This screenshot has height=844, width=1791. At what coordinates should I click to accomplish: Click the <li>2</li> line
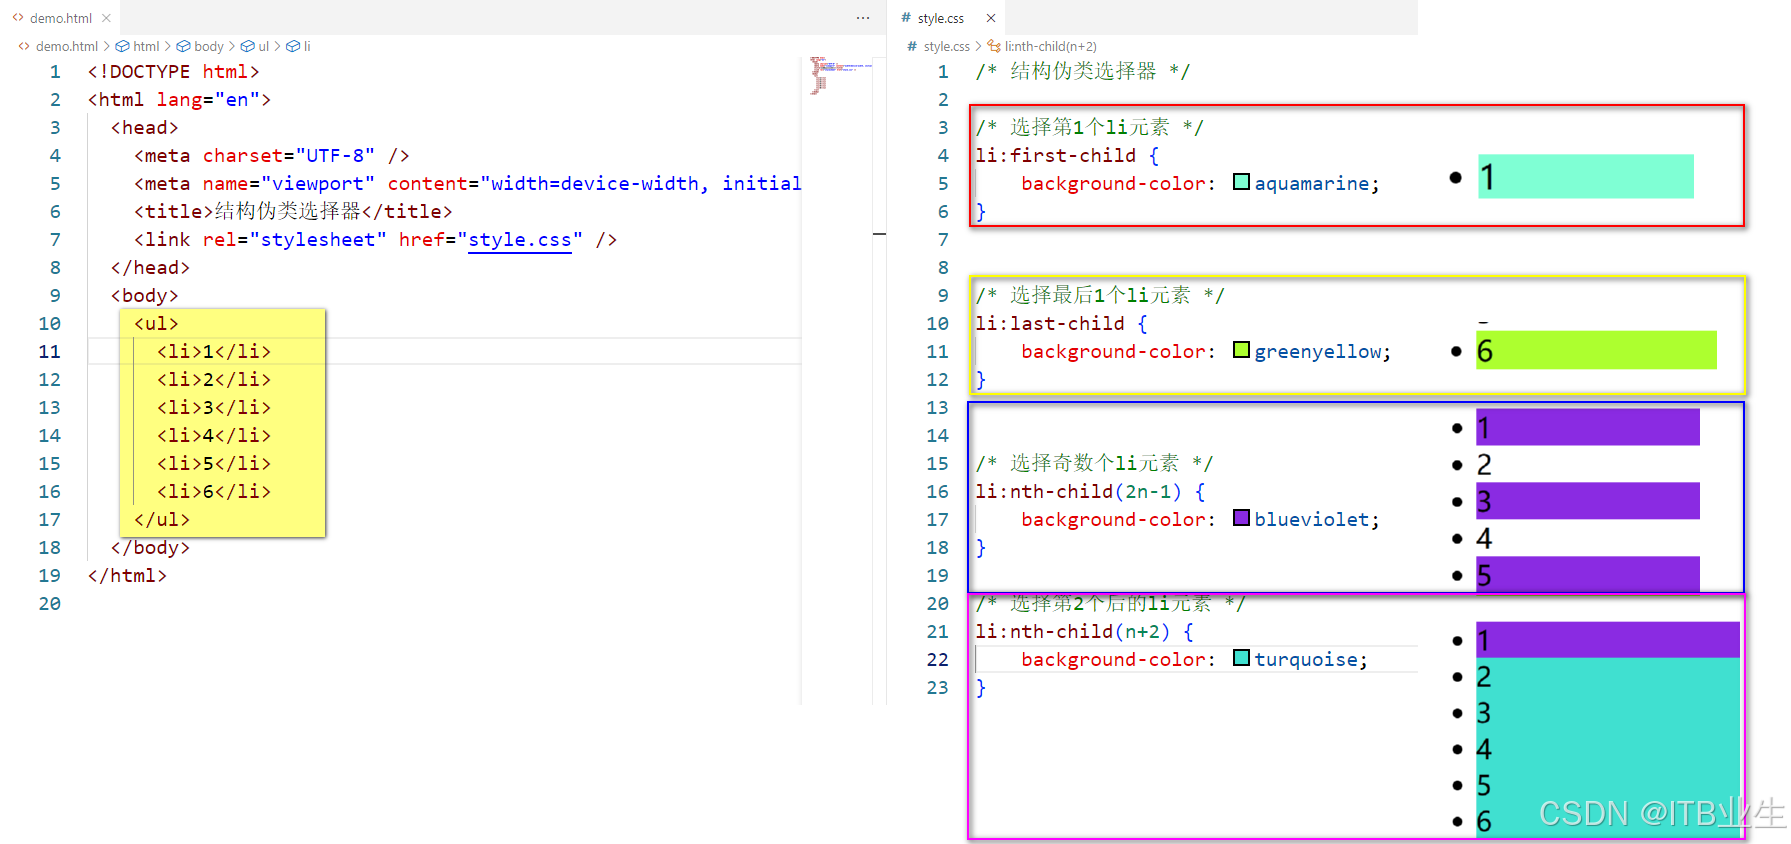(214, 380)
